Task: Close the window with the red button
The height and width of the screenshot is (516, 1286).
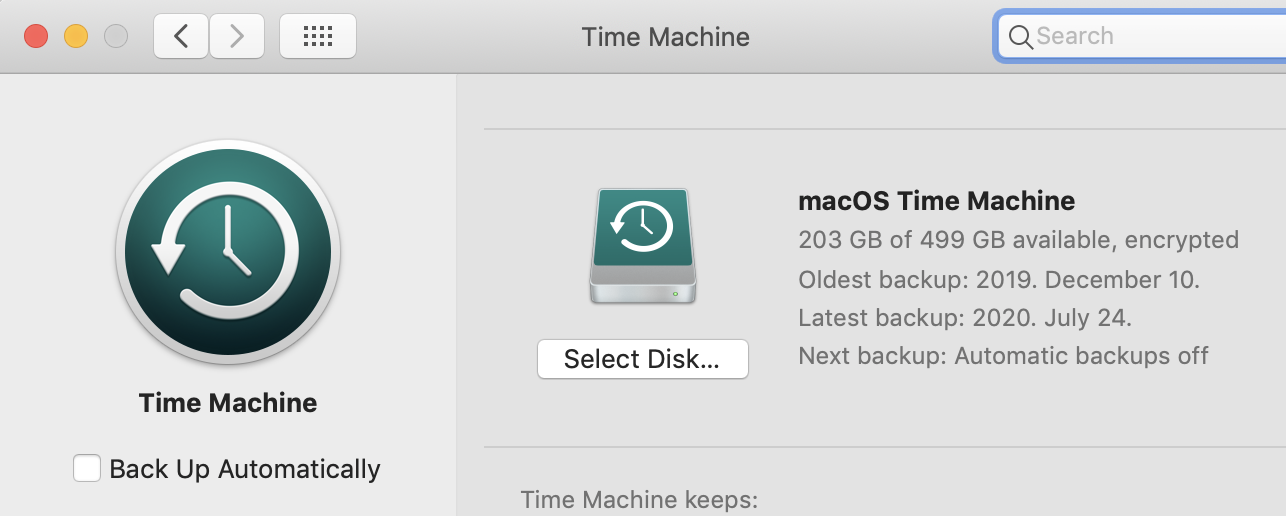Action: (x=36, y=36)
